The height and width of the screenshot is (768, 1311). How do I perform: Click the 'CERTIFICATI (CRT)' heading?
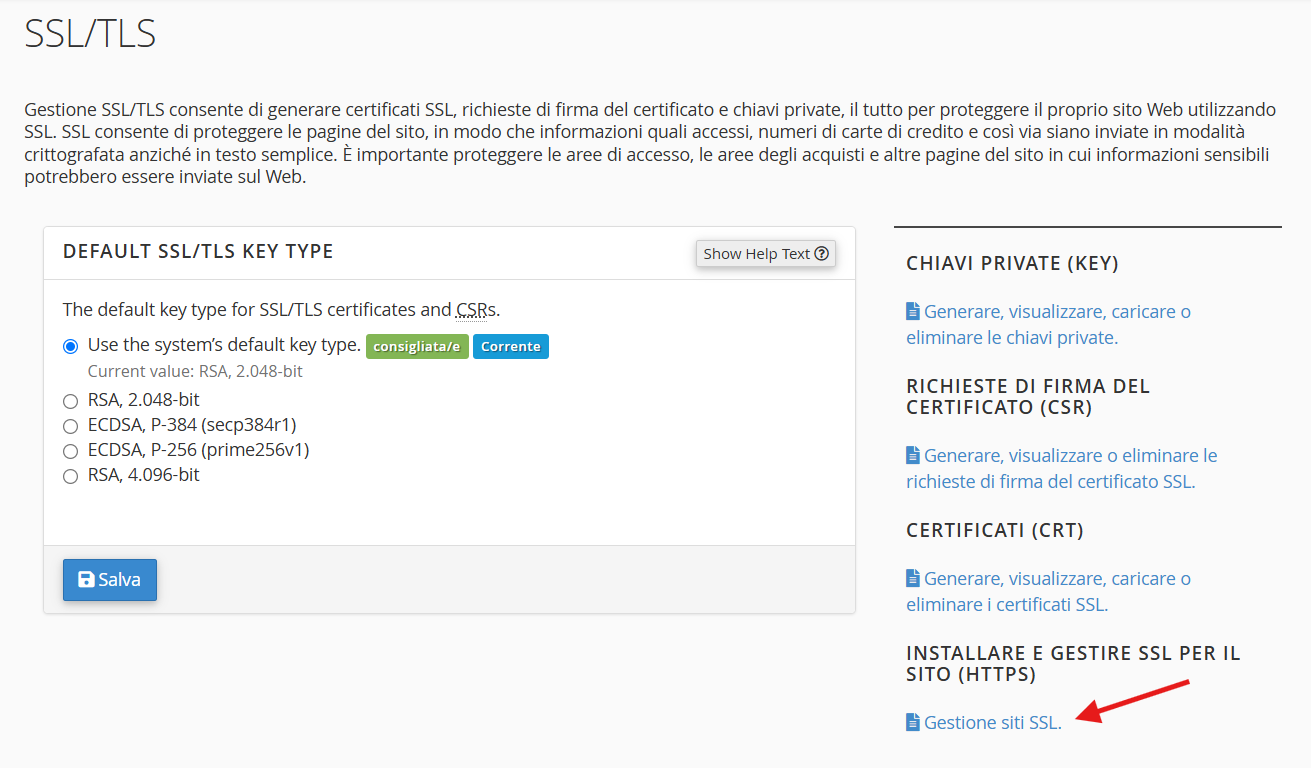(995, 531)
